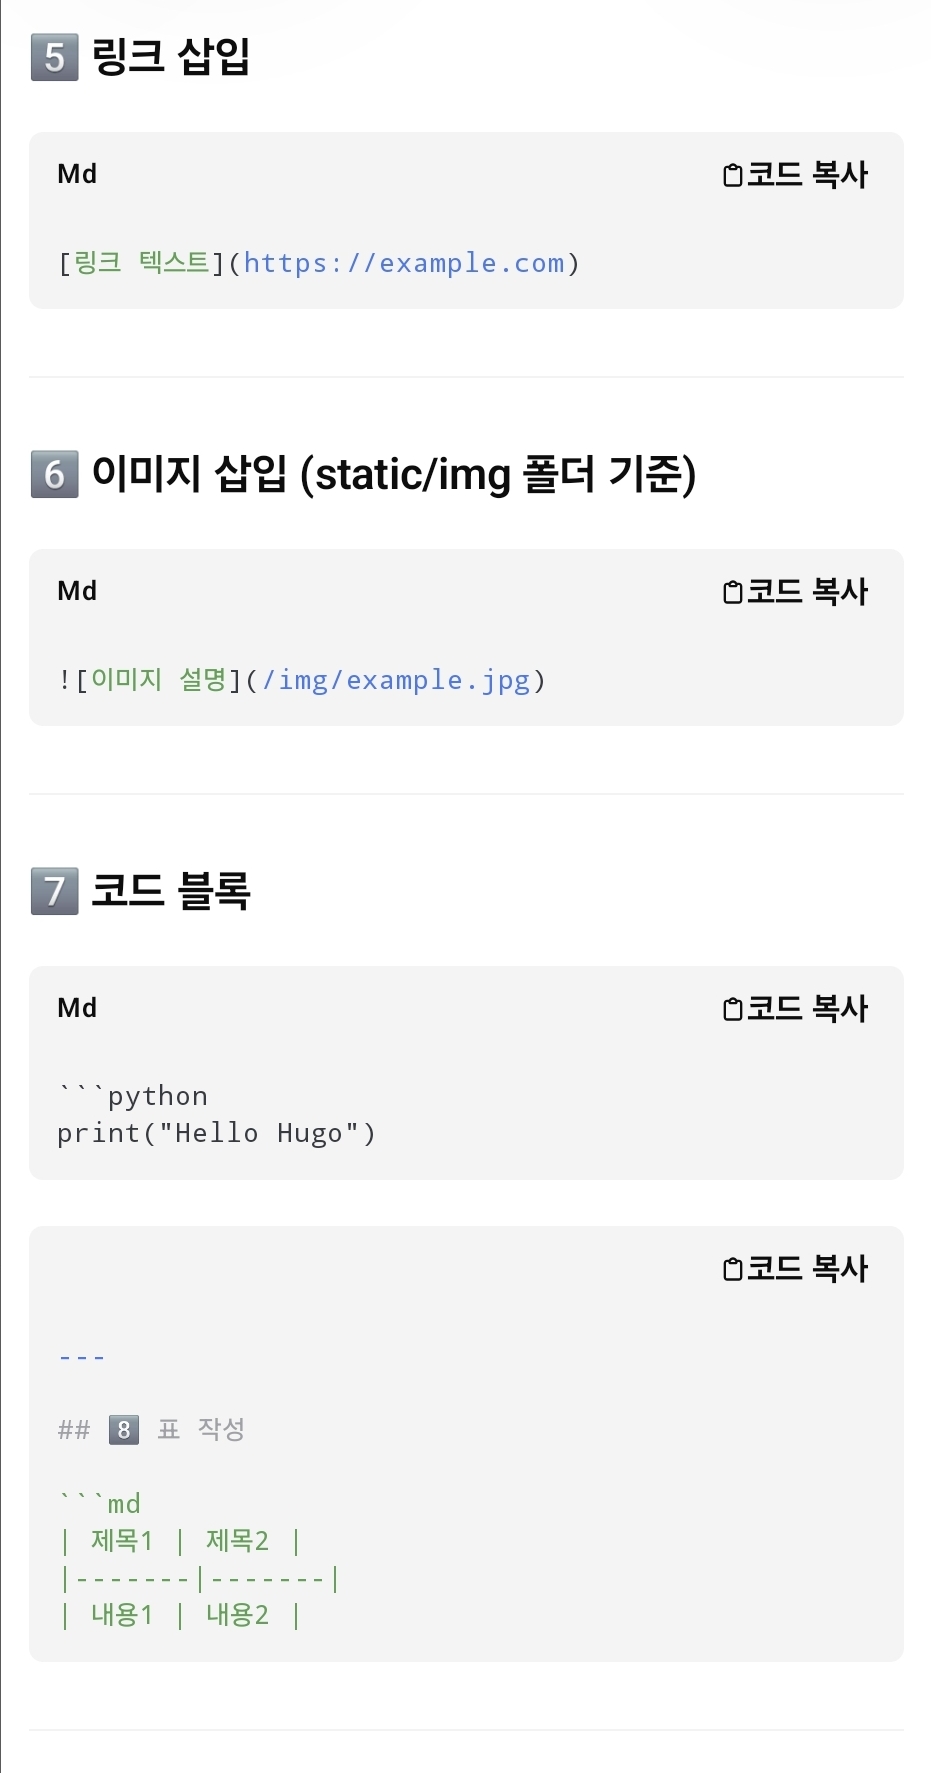Click the 코드 블록 heading
931x1773 pixels.
(x=171, y=890)
